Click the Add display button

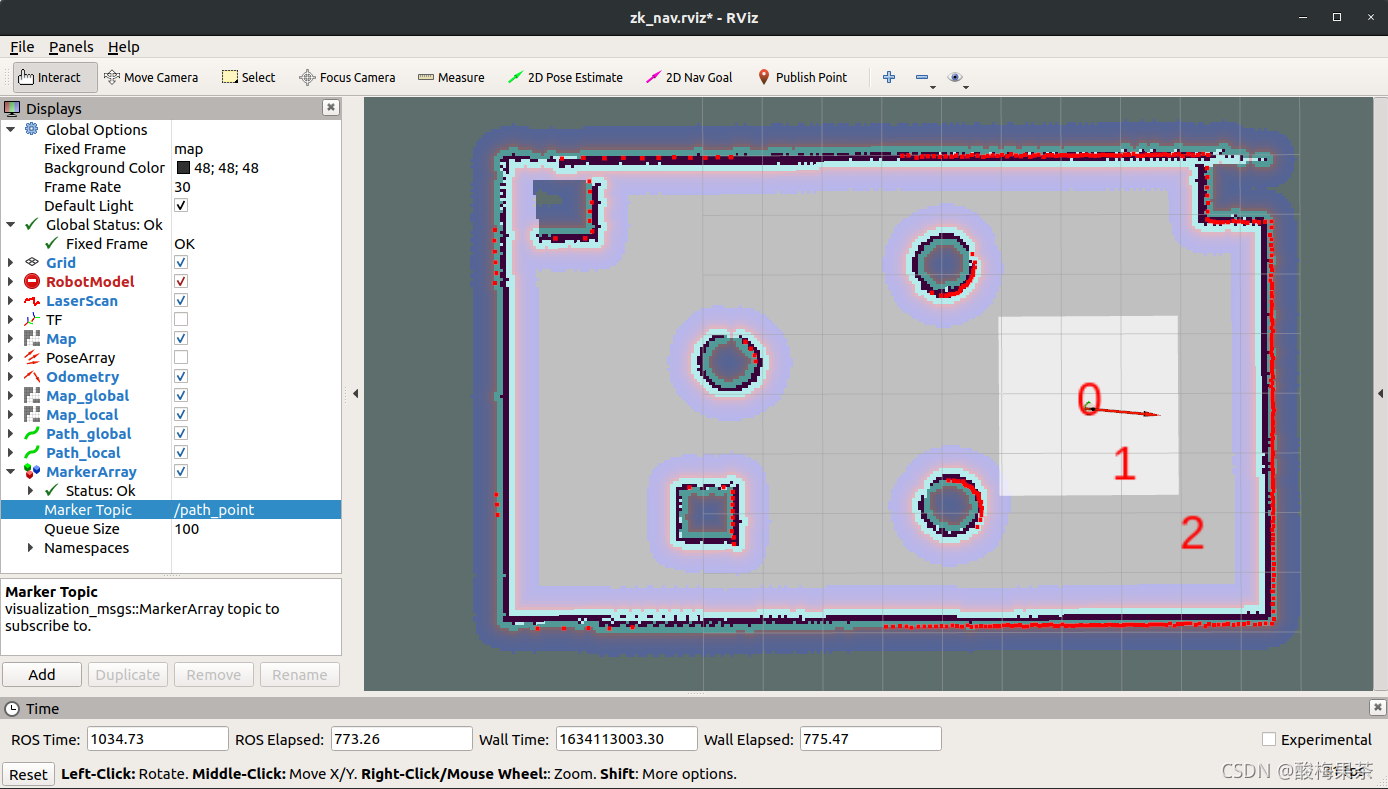[x=42, y=674]
